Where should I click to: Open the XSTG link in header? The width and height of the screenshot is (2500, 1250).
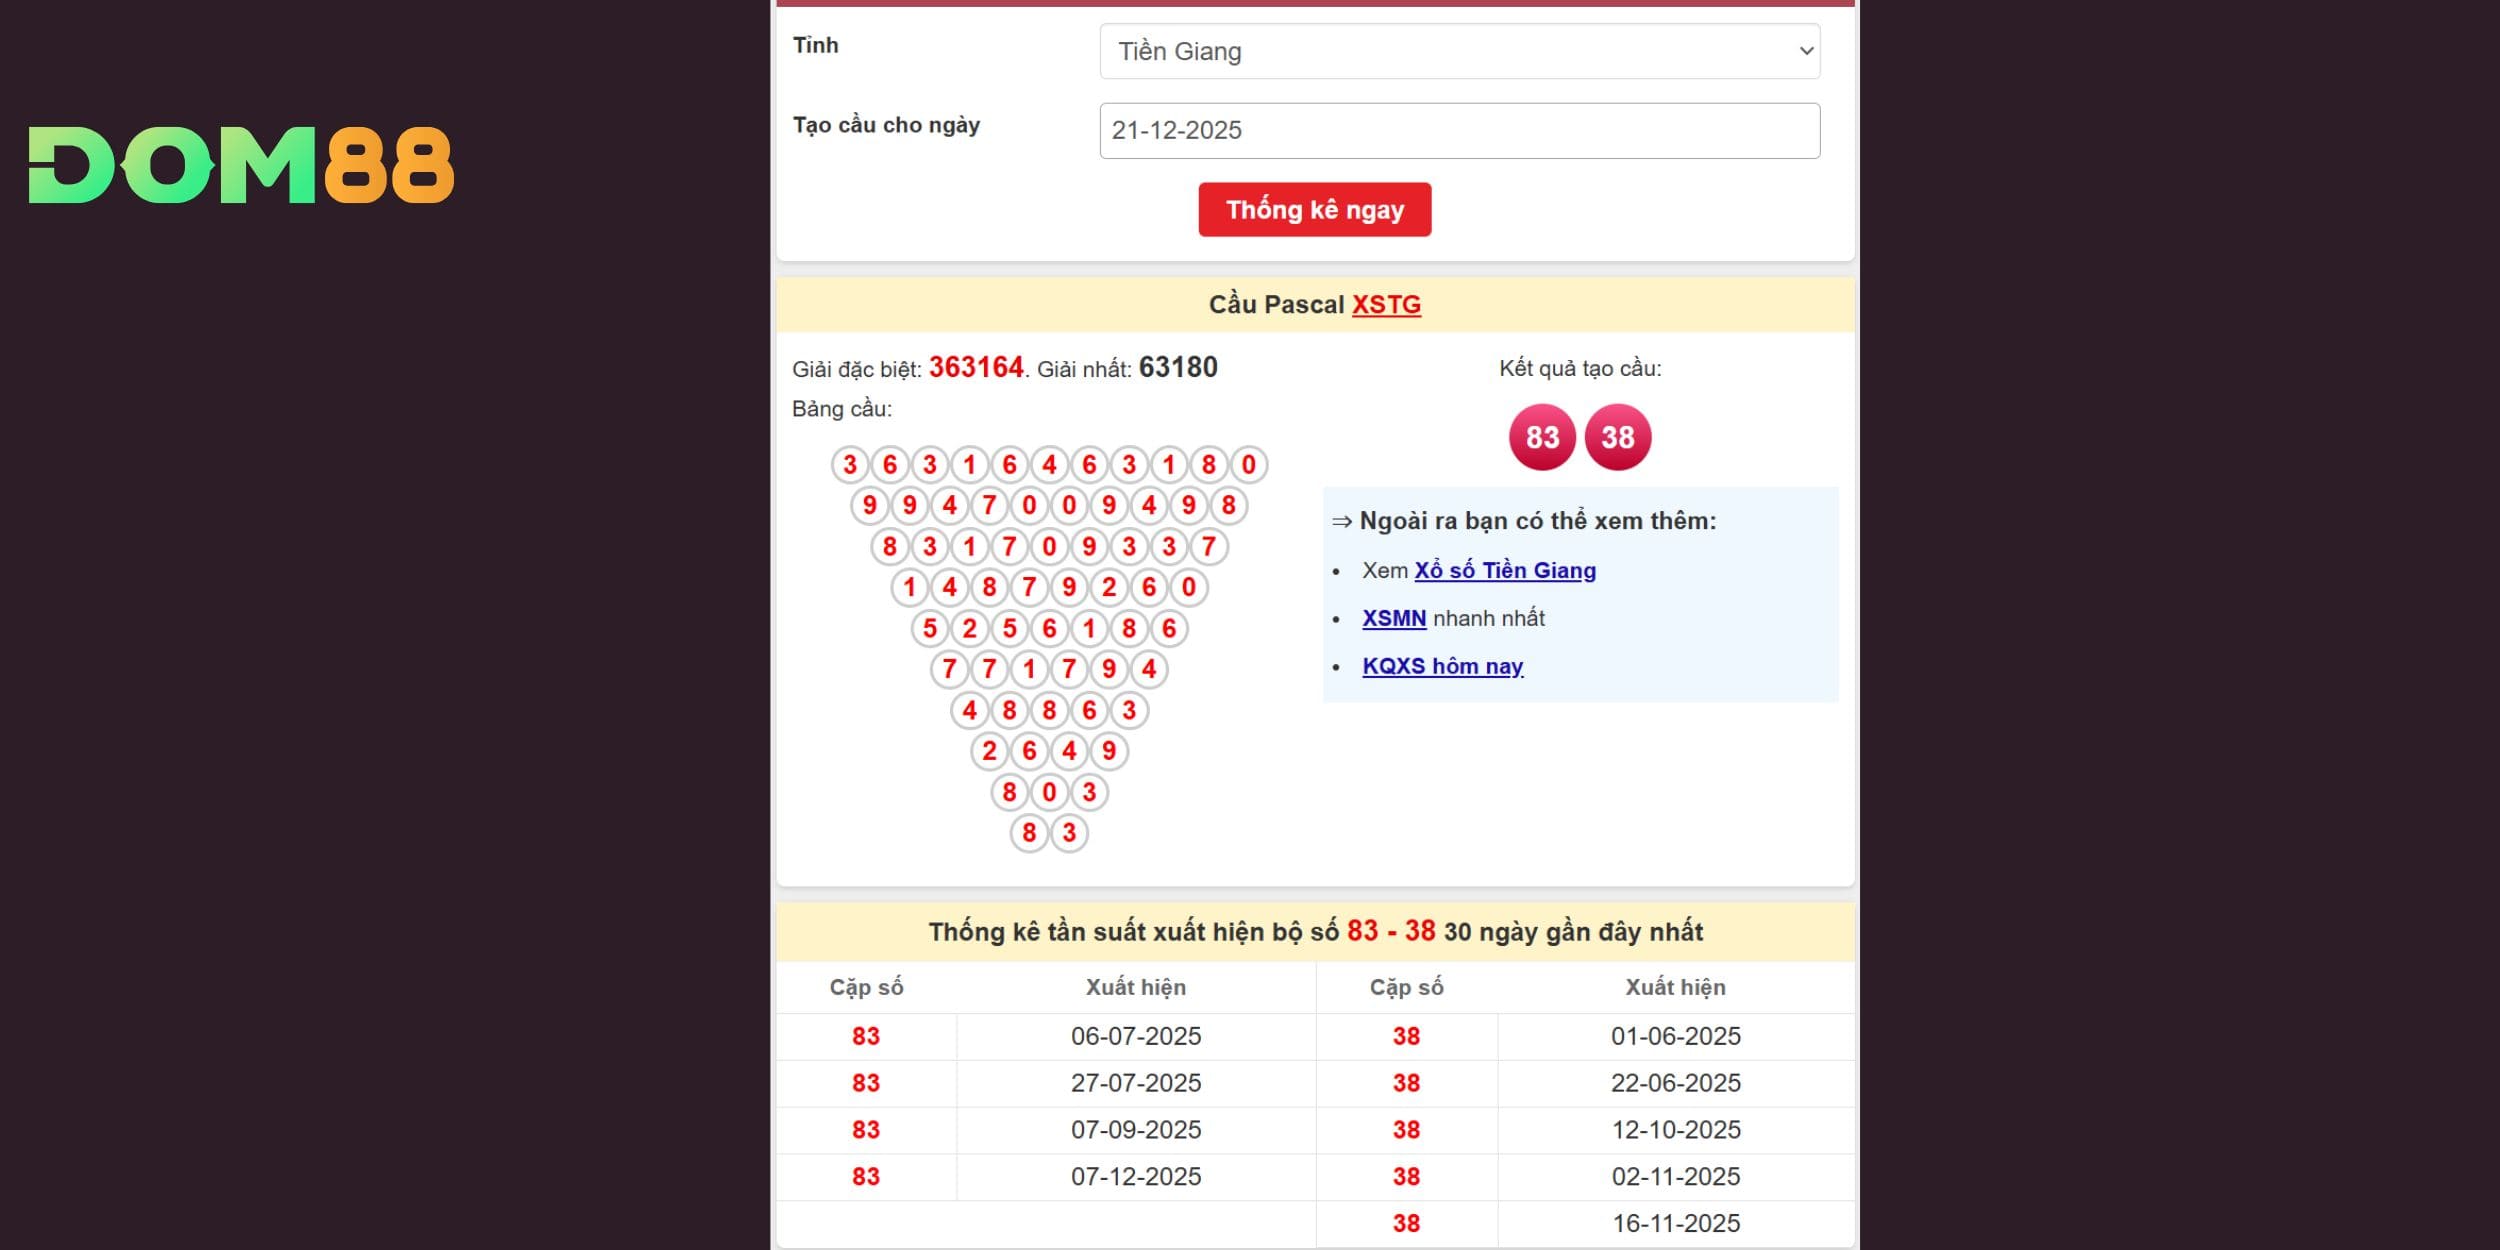tap(1385, 305)
